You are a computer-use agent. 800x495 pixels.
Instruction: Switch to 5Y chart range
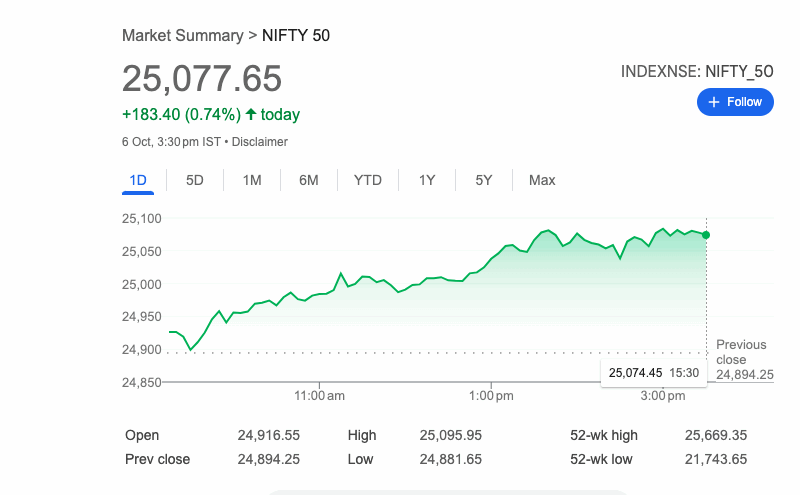point(484,180)
